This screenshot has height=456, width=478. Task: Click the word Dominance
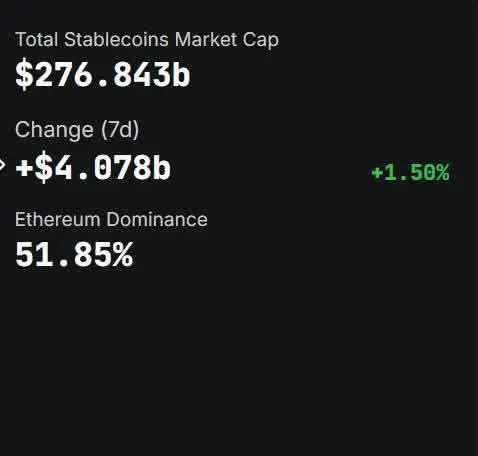(x=157, y=219)
